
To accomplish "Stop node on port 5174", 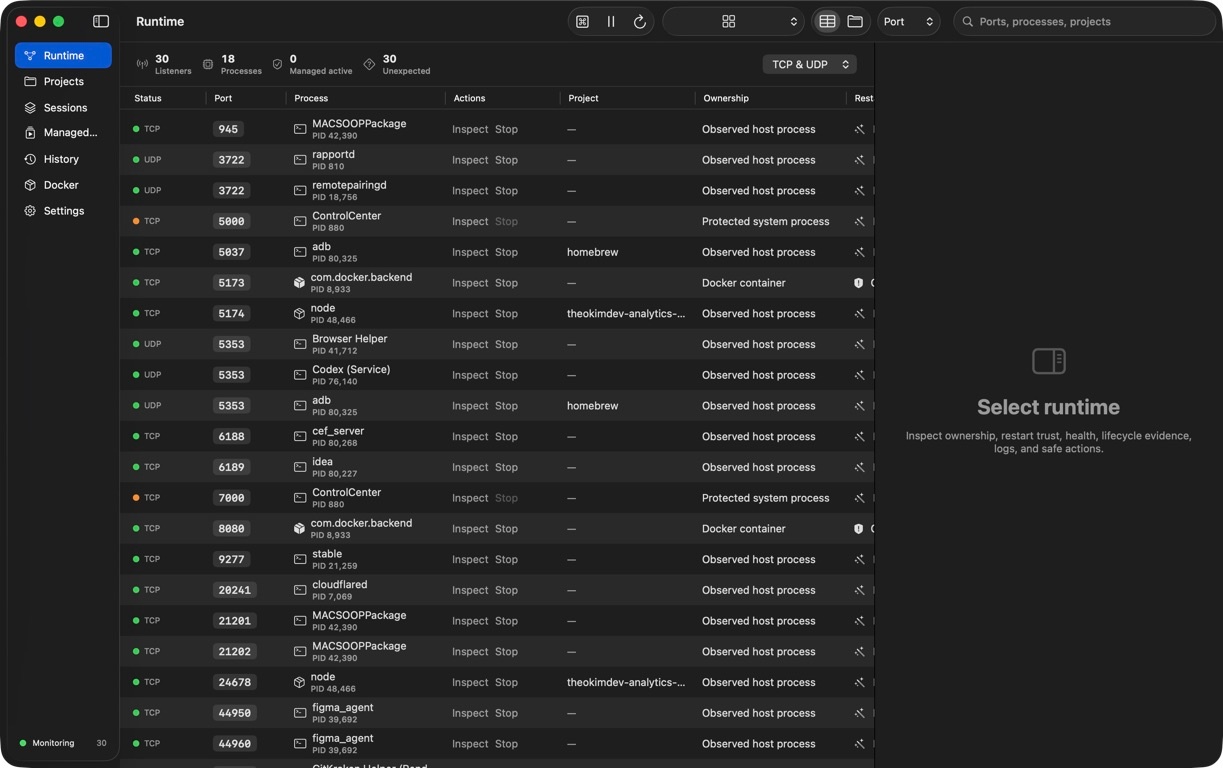I will click(x=507, y=314).
